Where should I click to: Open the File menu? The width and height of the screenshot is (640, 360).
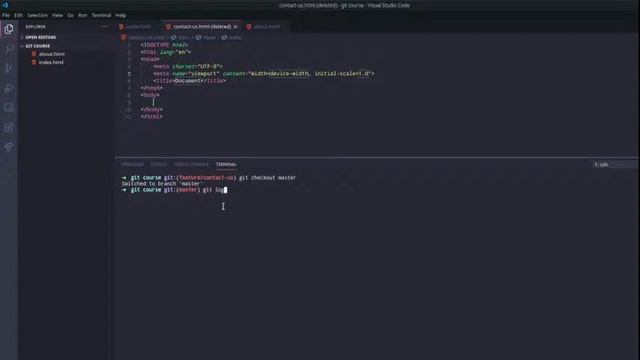(6, 15)
